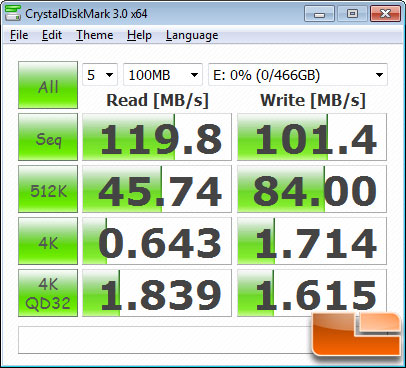Start the 512K random test

point(48,189)
